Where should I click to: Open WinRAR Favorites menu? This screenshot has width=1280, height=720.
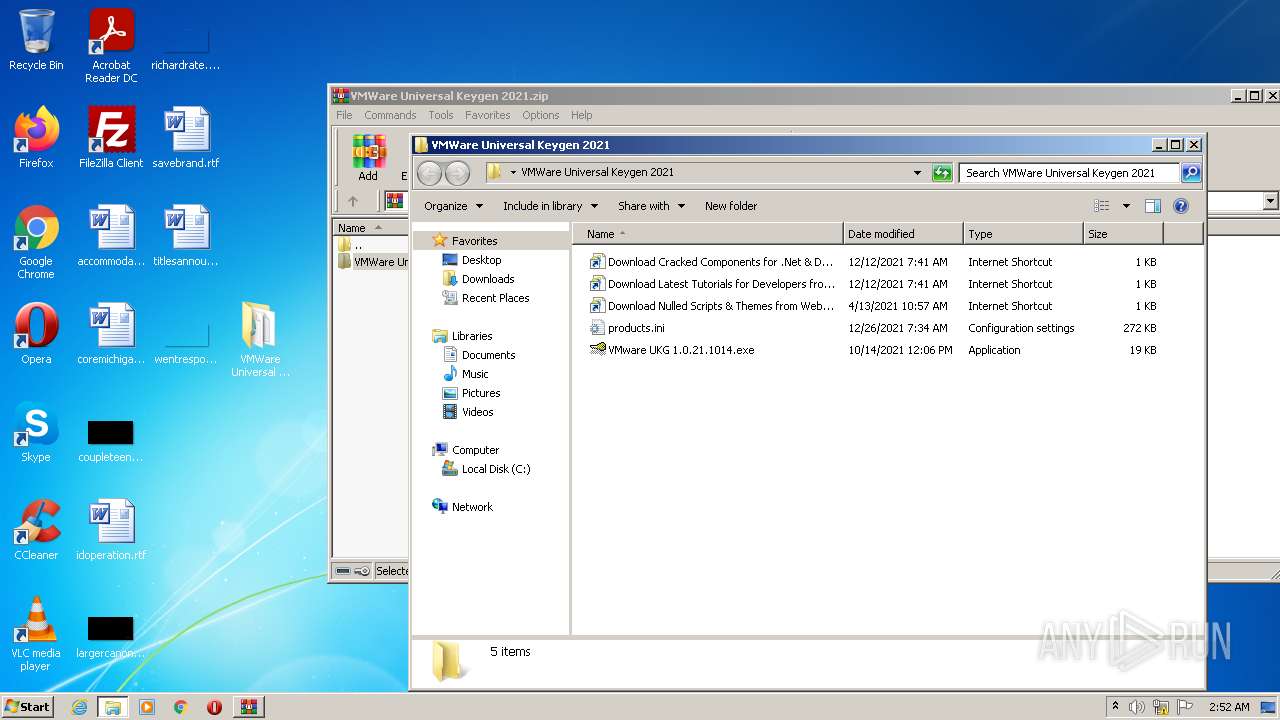[487, 115]
